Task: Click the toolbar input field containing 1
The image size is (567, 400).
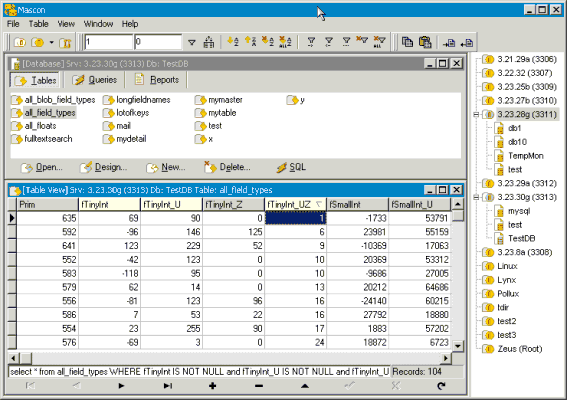Action: [x=108, y=42]
